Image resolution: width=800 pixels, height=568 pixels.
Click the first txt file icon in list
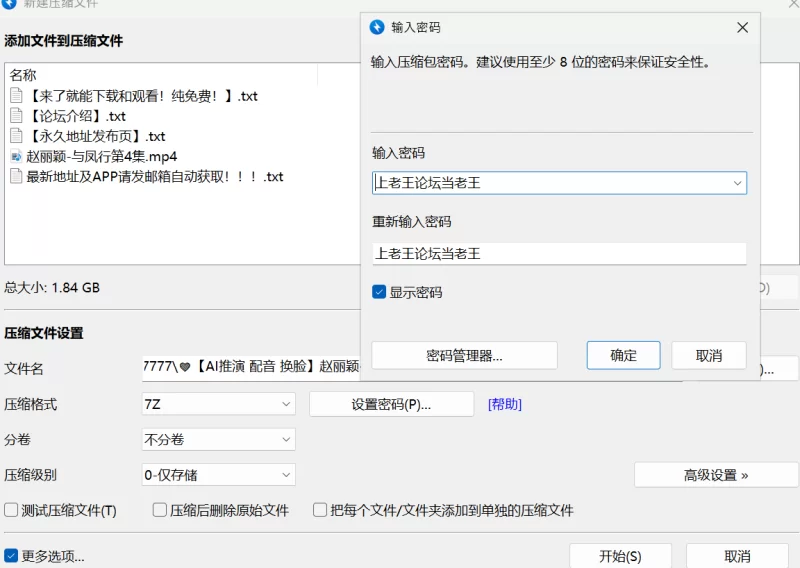pyautogui.click(x=16, y=96)
